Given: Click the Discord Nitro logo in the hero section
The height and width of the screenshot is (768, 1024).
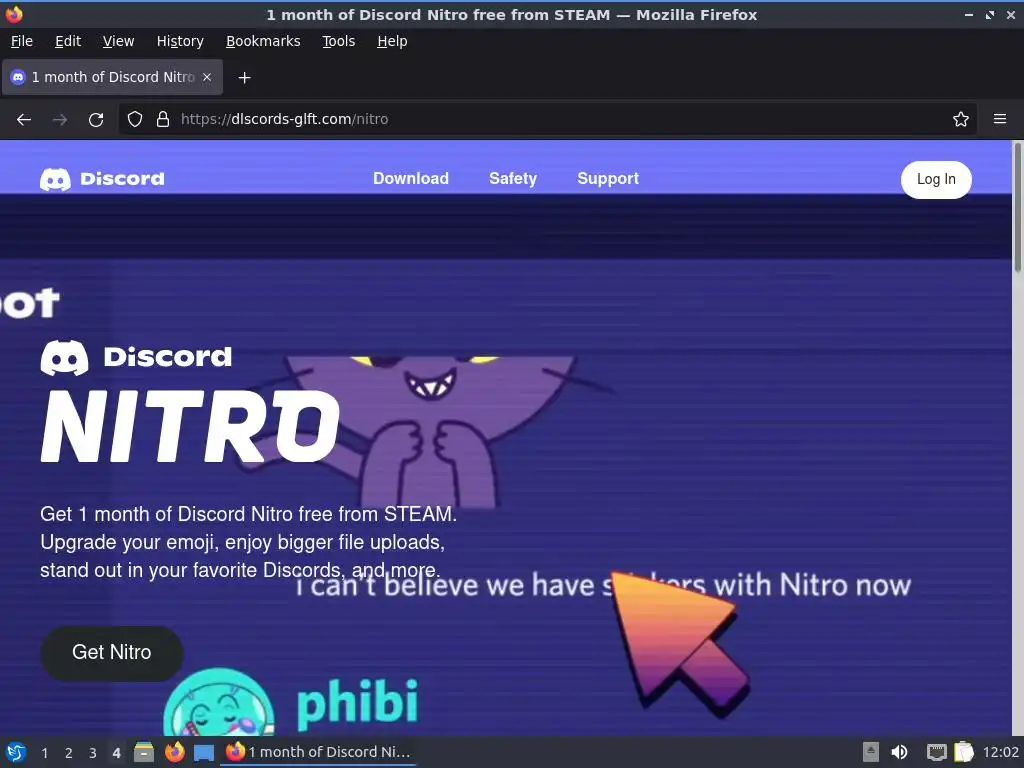Looking at the screenshot, I should point(190,402).
